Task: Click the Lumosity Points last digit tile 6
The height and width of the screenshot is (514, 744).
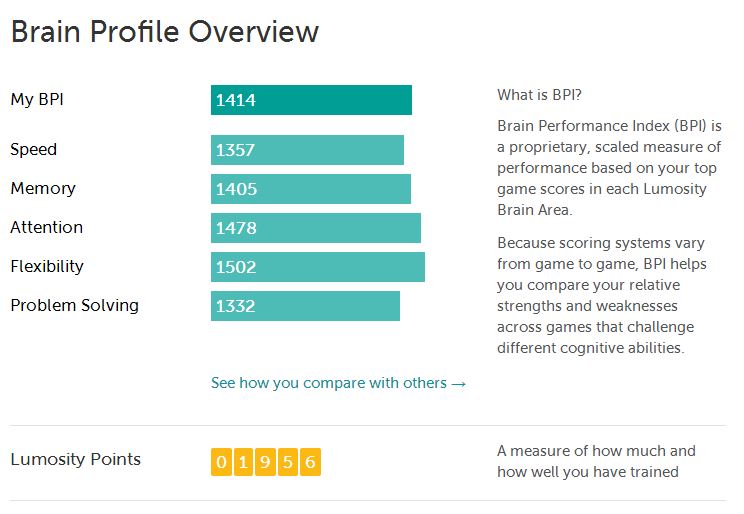Action: [x=310, y=462]
